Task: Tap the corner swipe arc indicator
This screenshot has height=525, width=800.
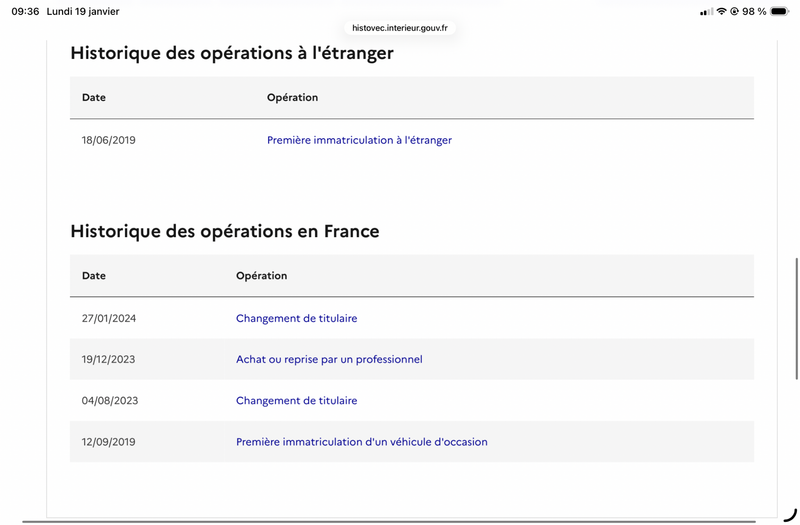Action: [789, 514]
